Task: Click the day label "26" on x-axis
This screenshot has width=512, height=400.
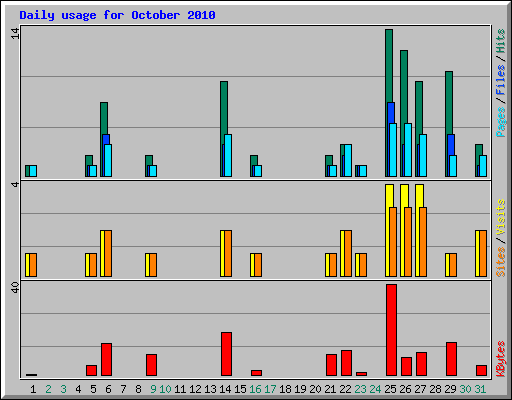Action: click(405, 389)
